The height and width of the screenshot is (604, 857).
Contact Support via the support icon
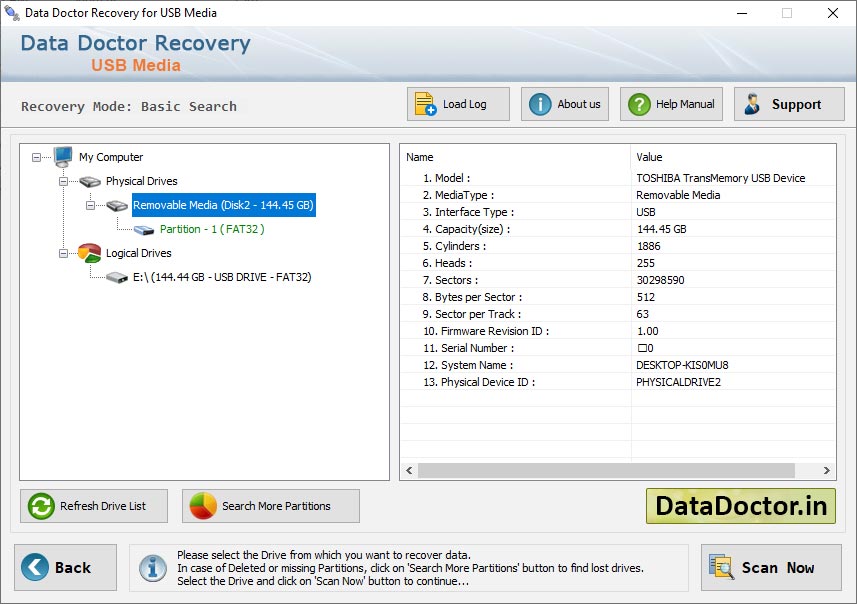[753, 103]
